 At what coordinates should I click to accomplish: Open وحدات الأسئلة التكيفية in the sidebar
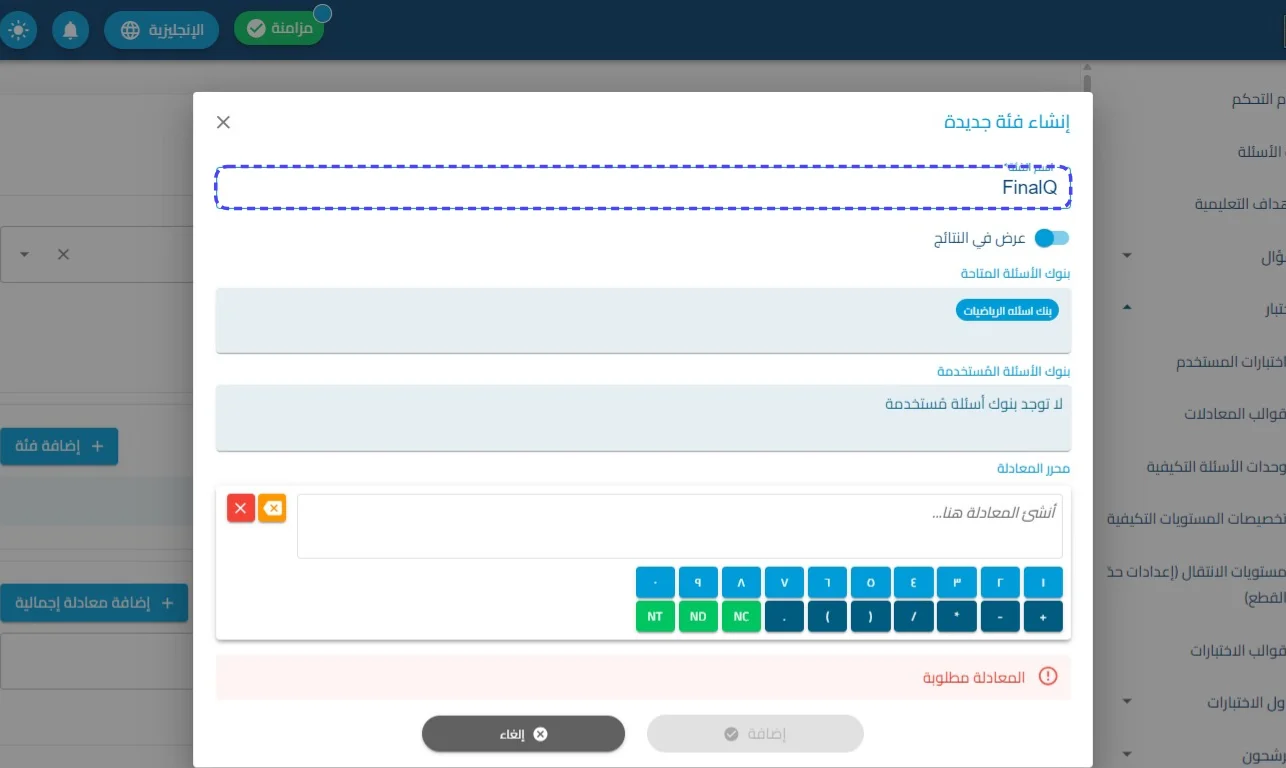[1216, 467]
